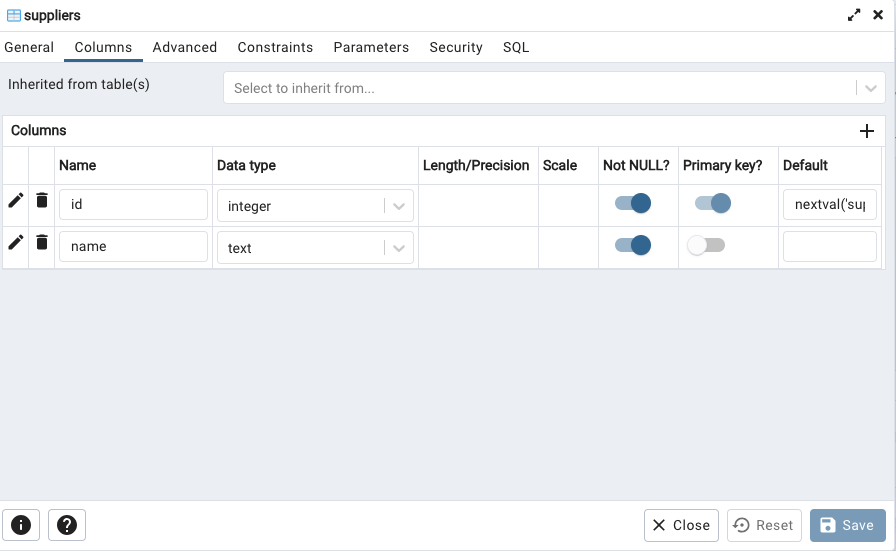Maximize the suppliers dialog with expand icon
Viewport: 896px width, 551px height.
coord(854,15)
